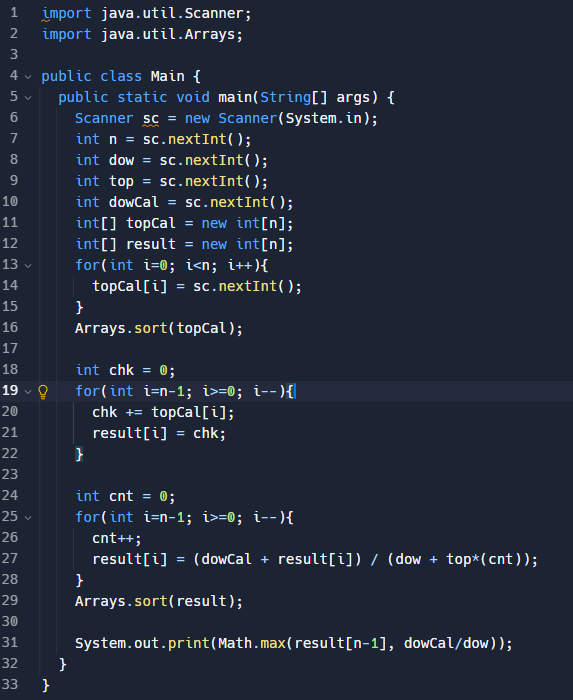Click 'System.in' on line 6
The width and height of the screenshot is (573, 700).
324,118
